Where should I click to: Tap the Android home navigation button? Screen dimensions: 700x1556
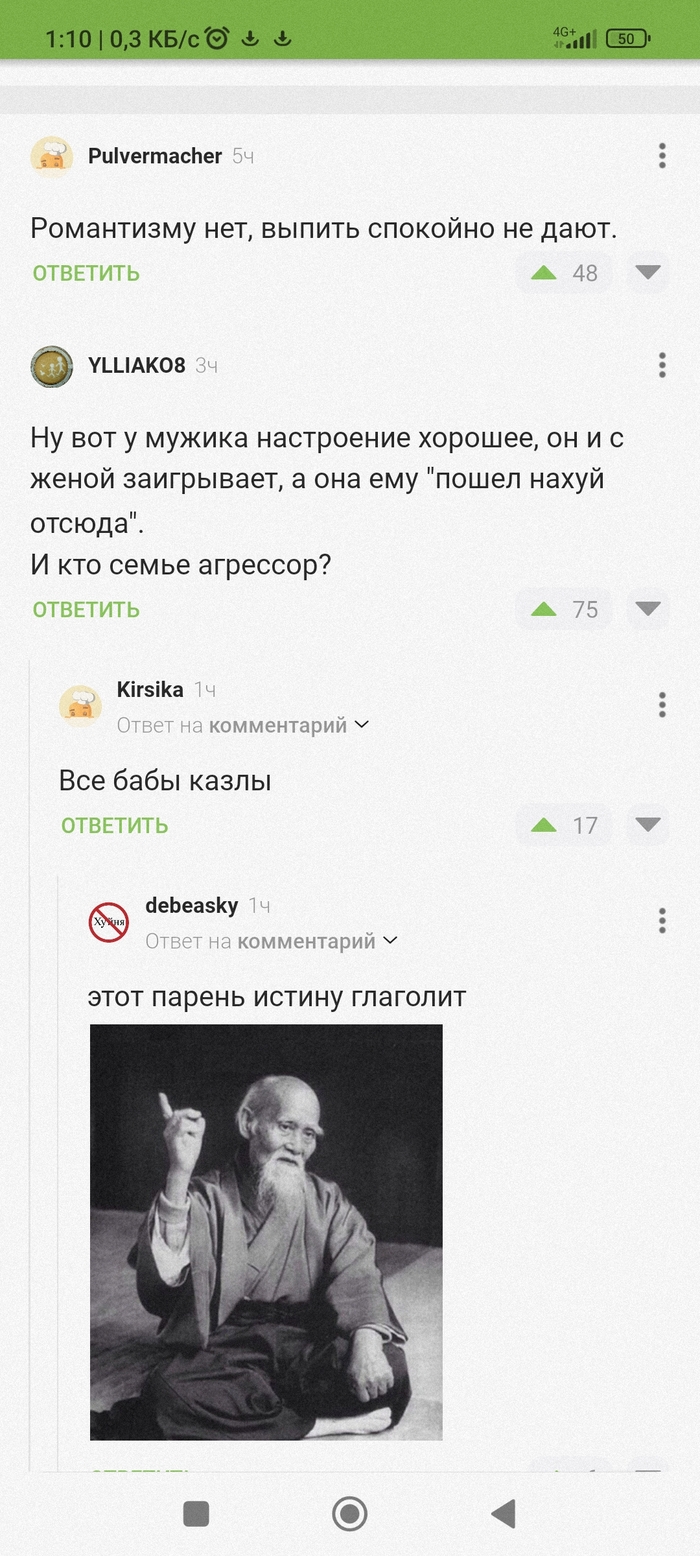point(349,1514)
